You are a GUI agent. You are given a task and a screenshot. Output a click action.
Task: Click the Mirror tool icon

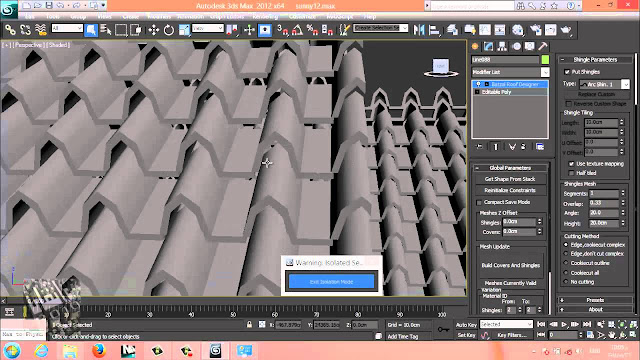419,30
